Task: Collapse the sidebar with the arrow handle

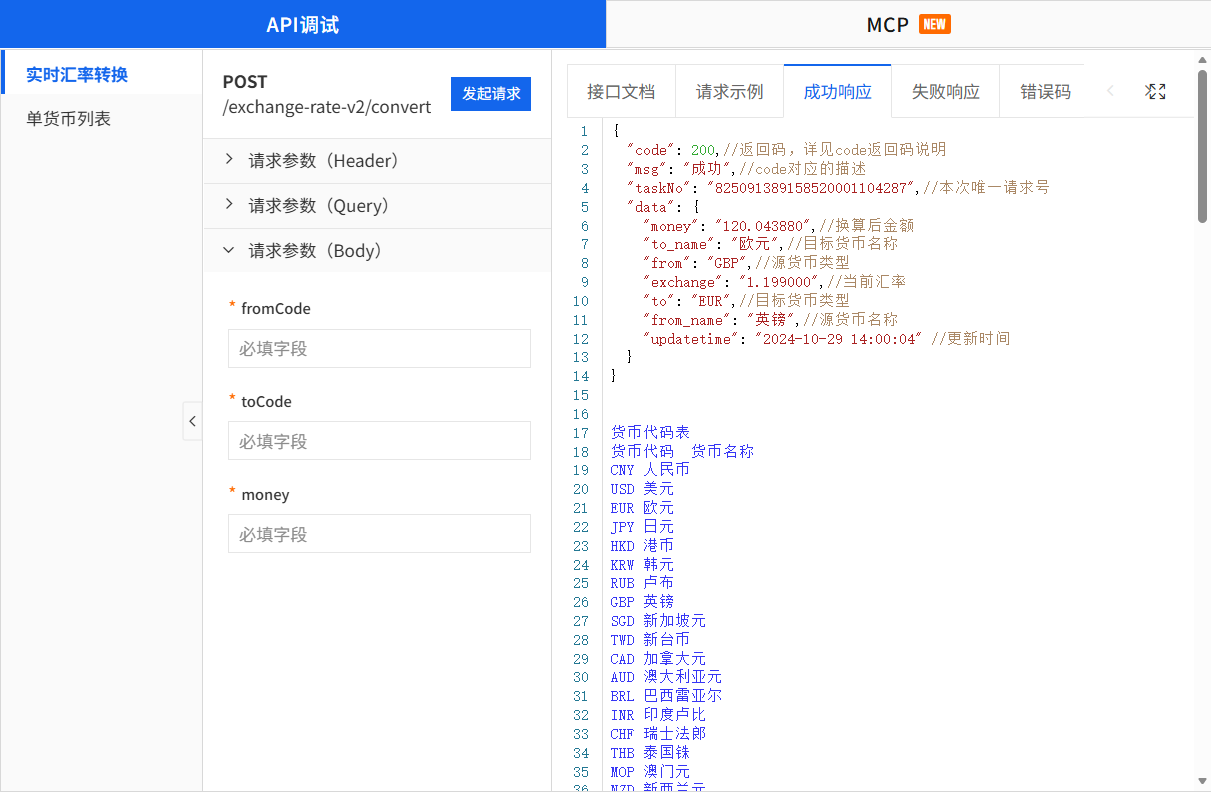Action: pos(192,421)
